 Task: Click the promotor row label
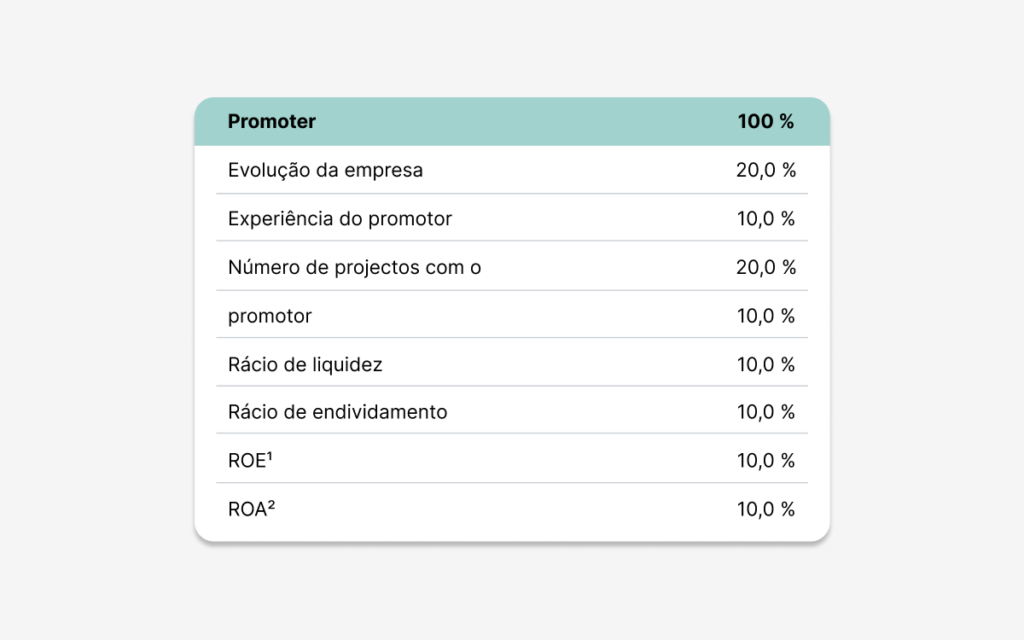click(270, 316)
